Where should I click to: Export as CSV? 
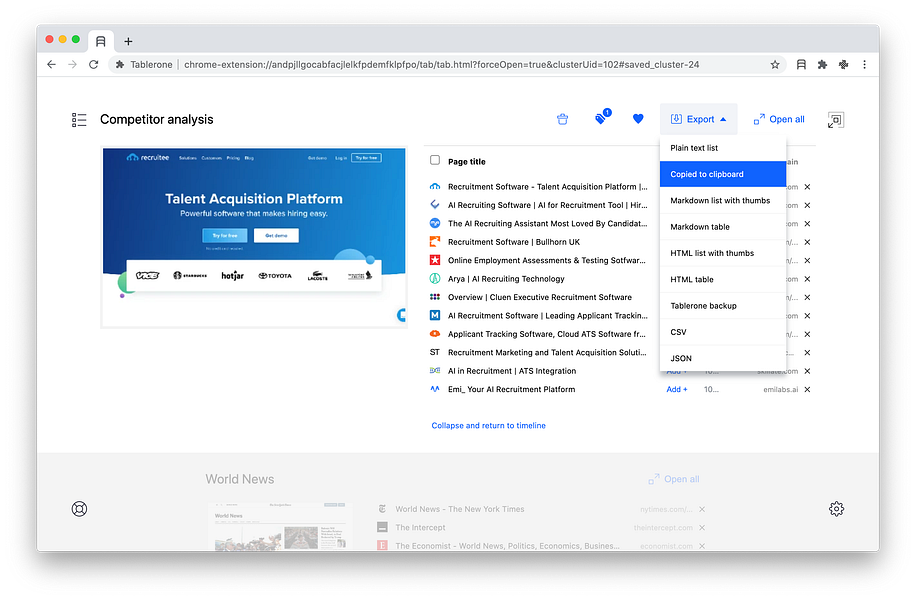723,332
